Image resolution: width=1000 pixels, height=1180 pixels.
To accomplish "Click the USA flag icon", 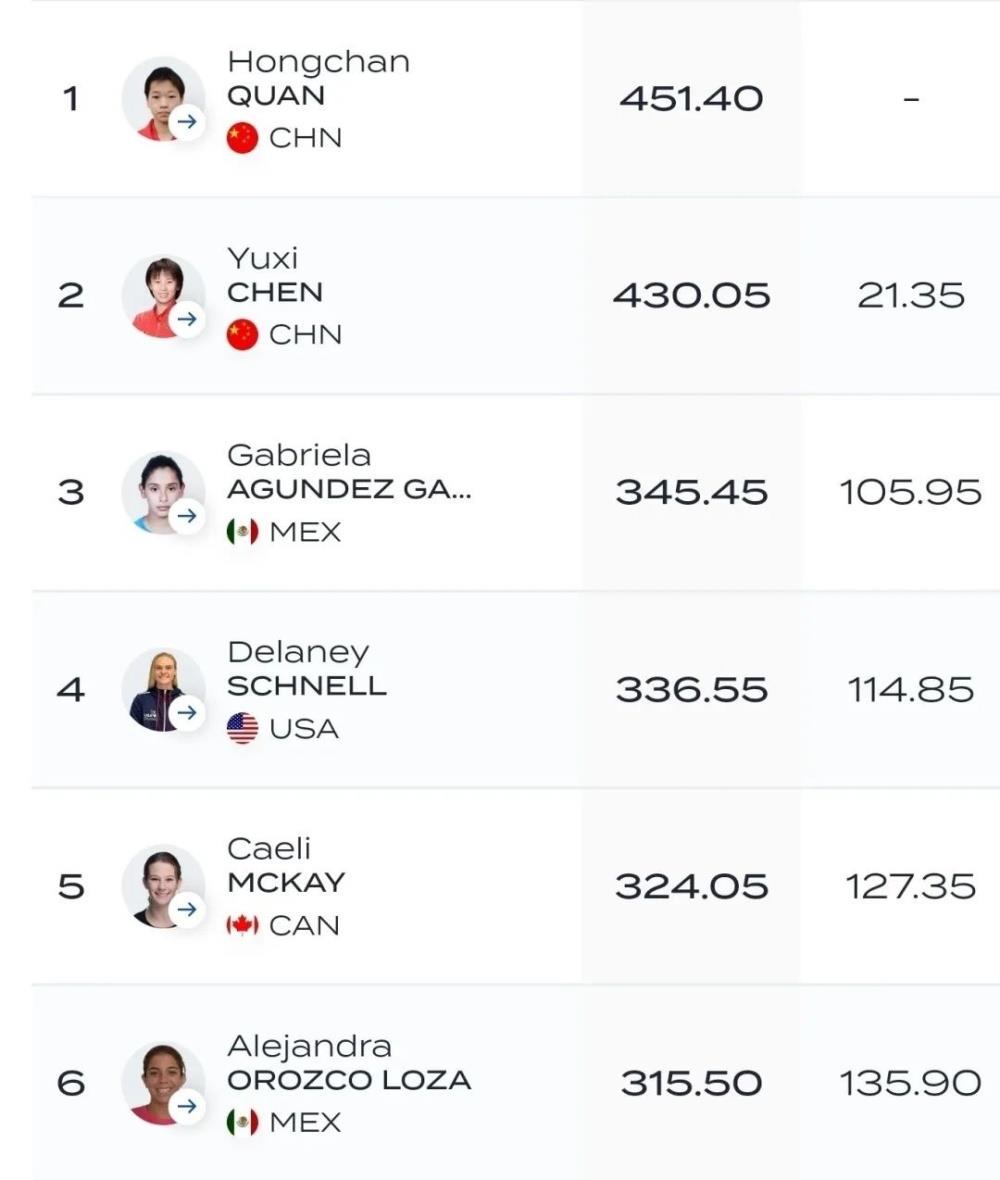I will point(242,728).
